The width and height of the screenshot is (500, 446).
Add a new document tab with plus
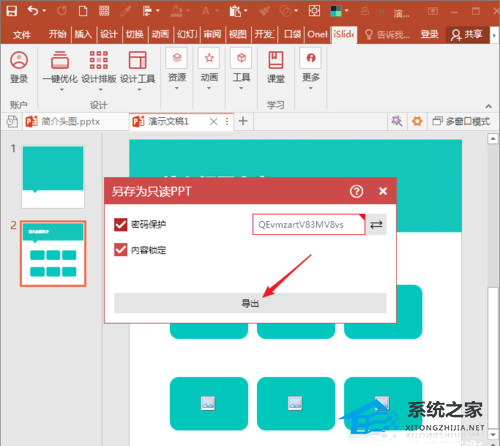pos(243,121)
